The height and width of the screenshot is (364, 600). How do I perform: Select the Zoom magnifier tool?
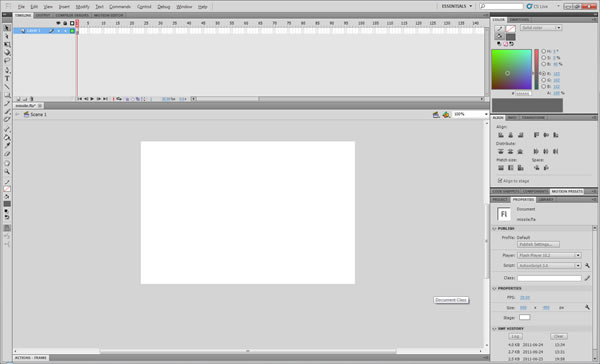(7, 172)
